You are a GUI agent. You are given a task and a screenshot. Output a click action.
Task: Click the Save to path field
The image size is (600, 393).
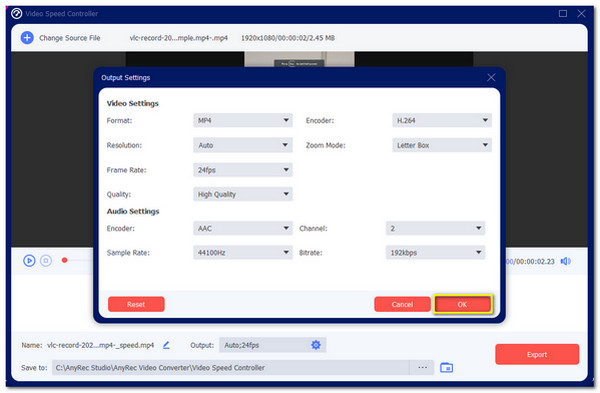click(230, 367)
